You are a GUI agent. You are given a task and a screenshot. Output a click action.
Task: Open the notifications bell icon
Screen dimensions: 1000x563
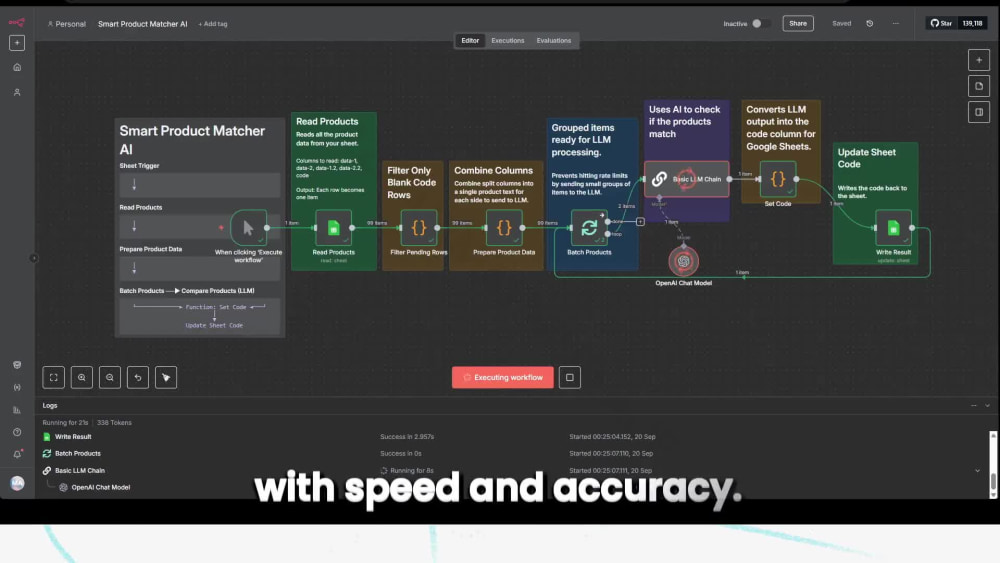pyautogui.click(x=17, y=455)
